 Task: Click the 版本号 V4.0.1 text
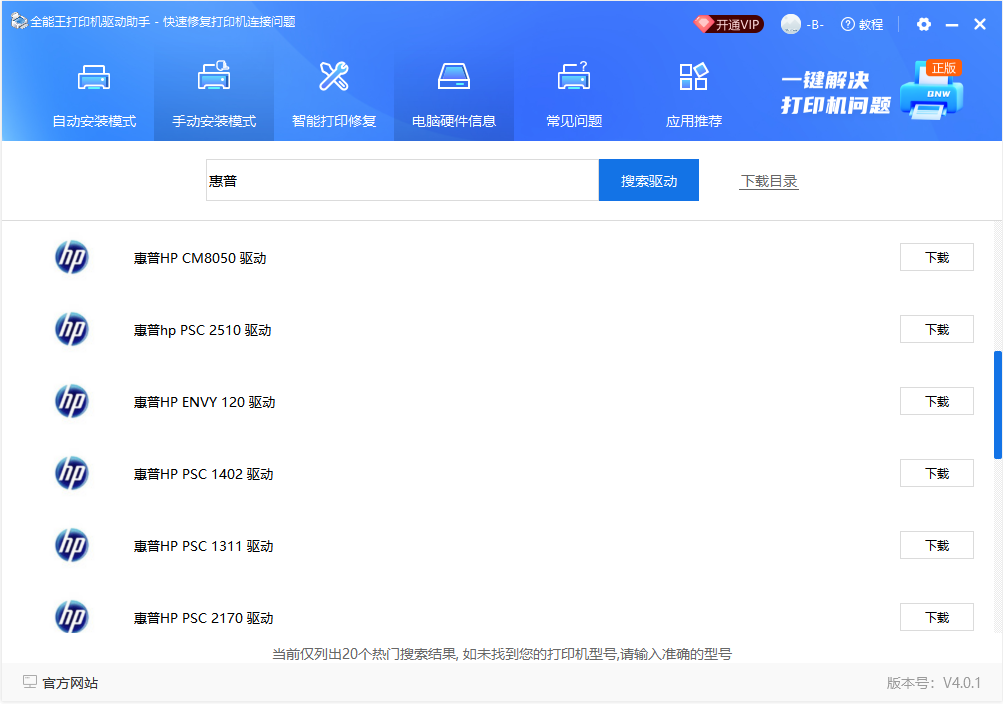[933, 683]
